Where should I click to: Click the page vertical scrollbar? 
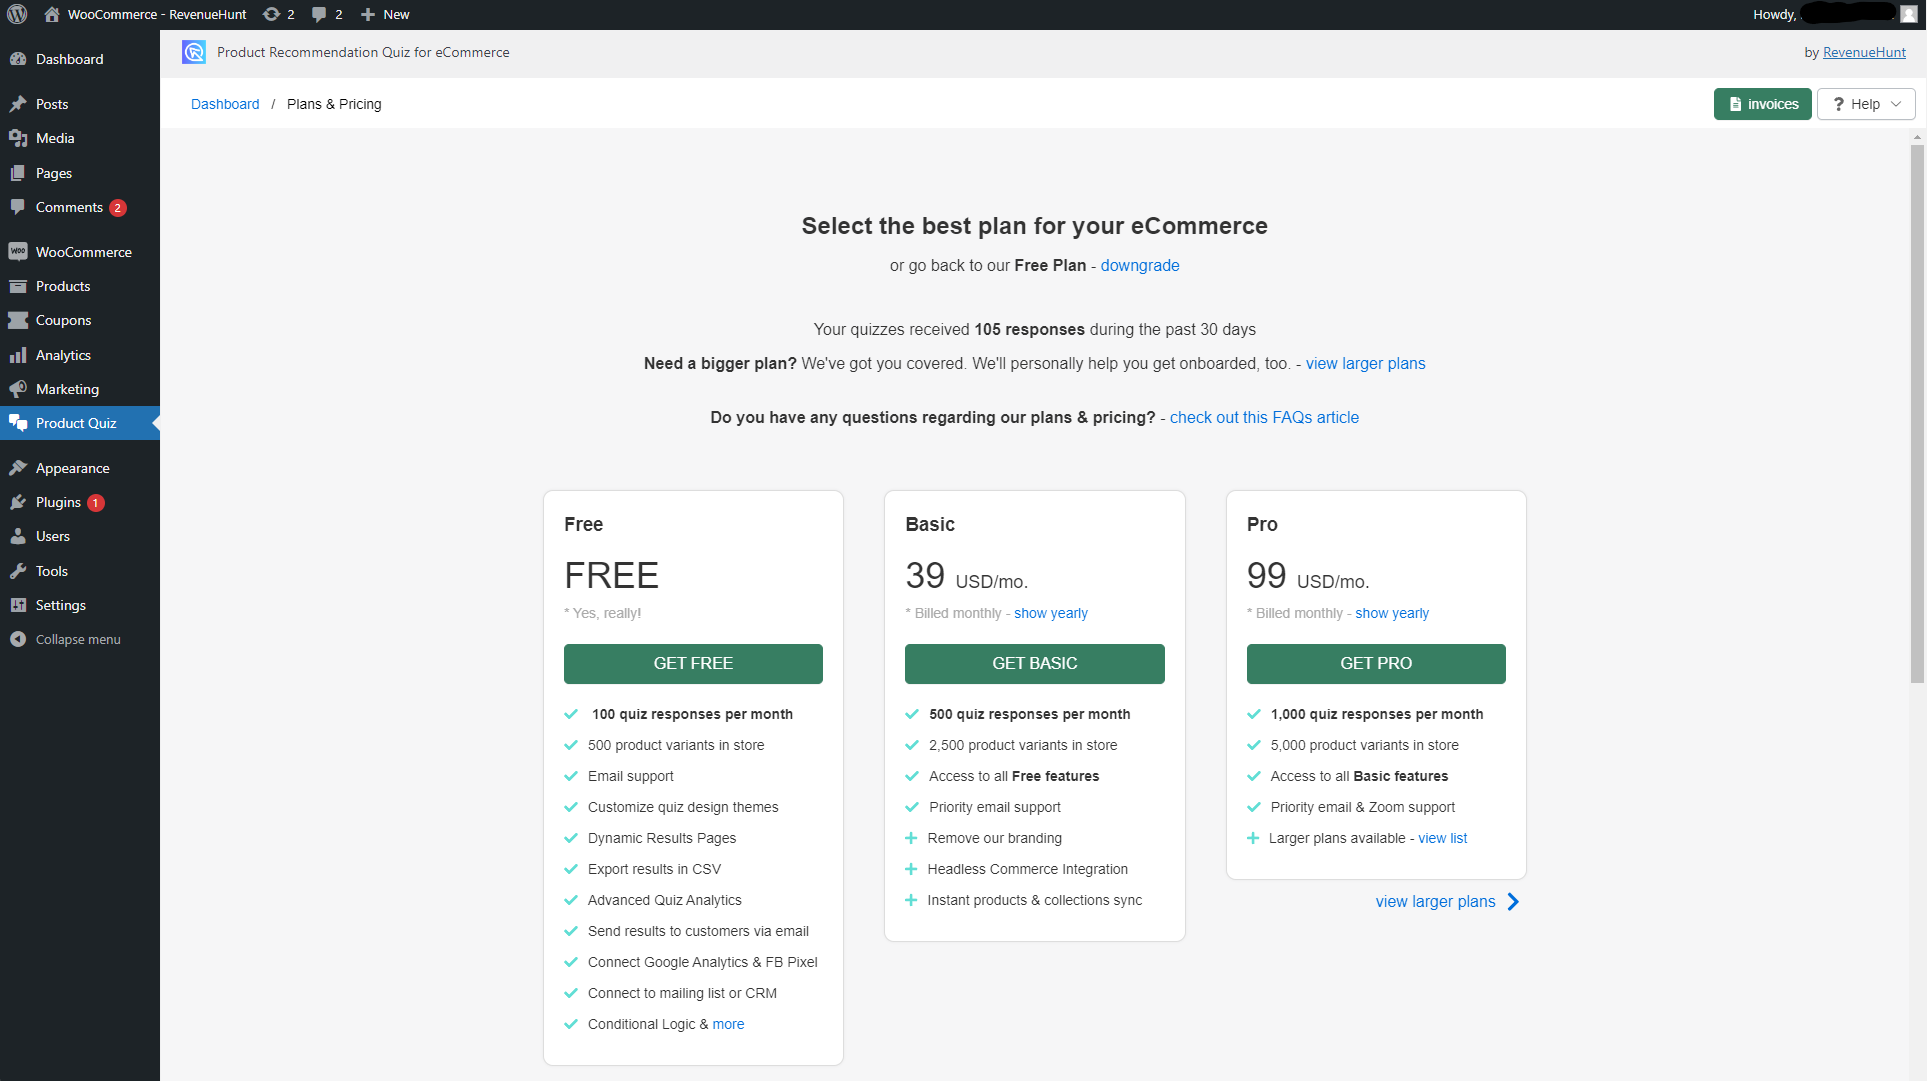[1917, 412]
